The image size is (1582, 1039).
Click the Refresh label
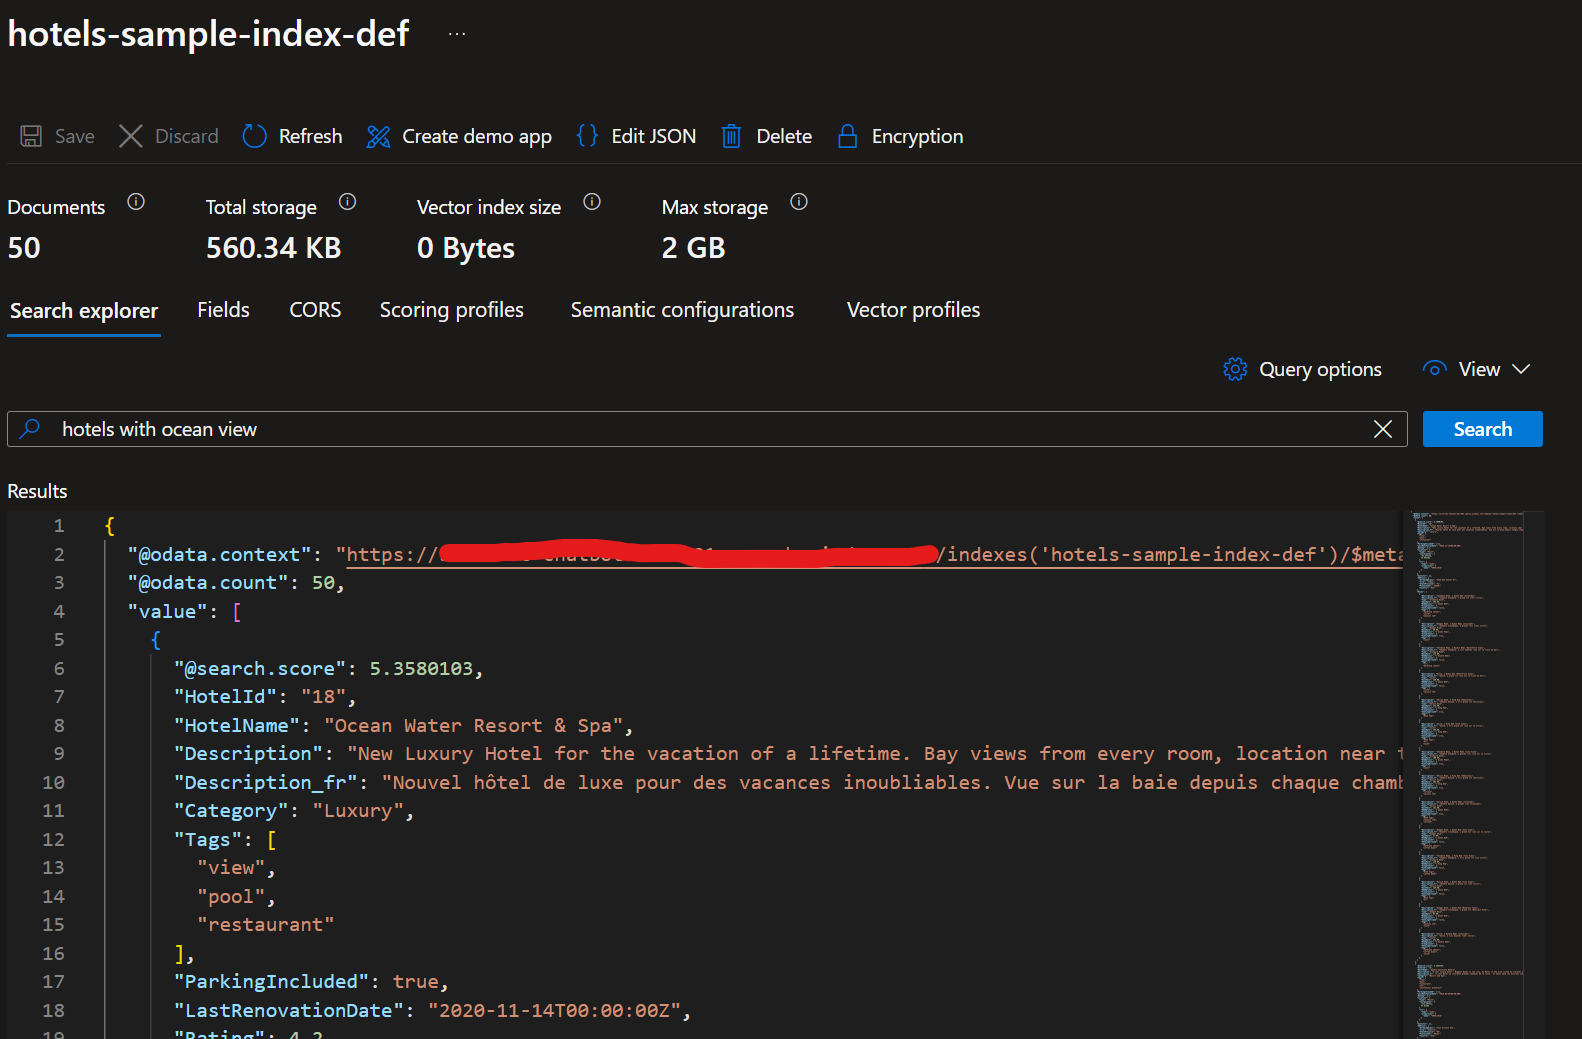310,136
